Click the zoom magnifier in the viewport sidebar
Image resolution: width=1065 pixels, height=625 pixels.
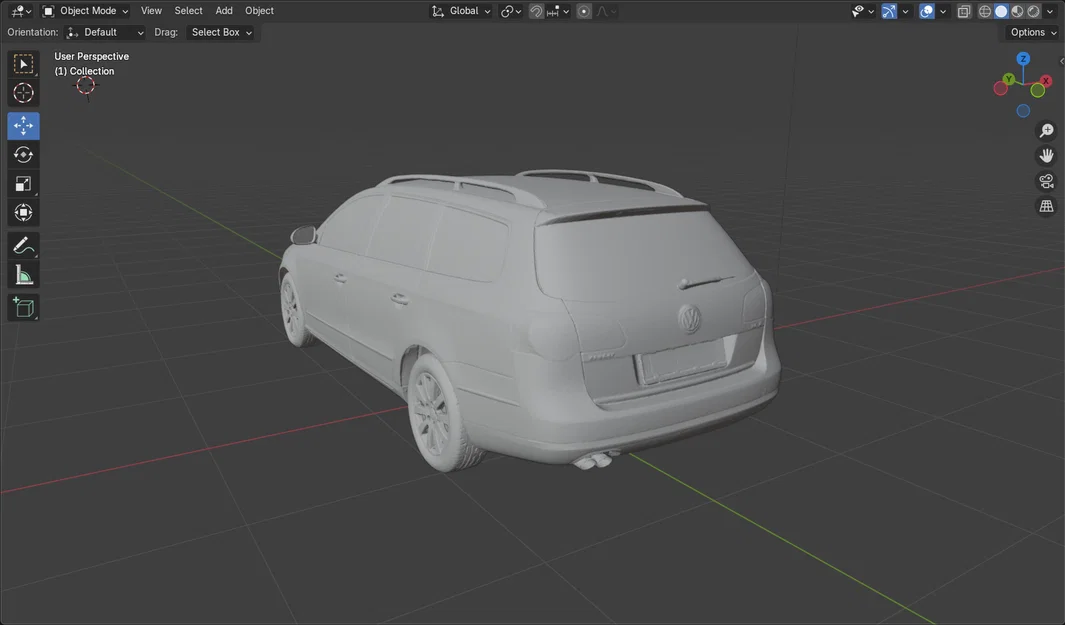click(1046, 129)
